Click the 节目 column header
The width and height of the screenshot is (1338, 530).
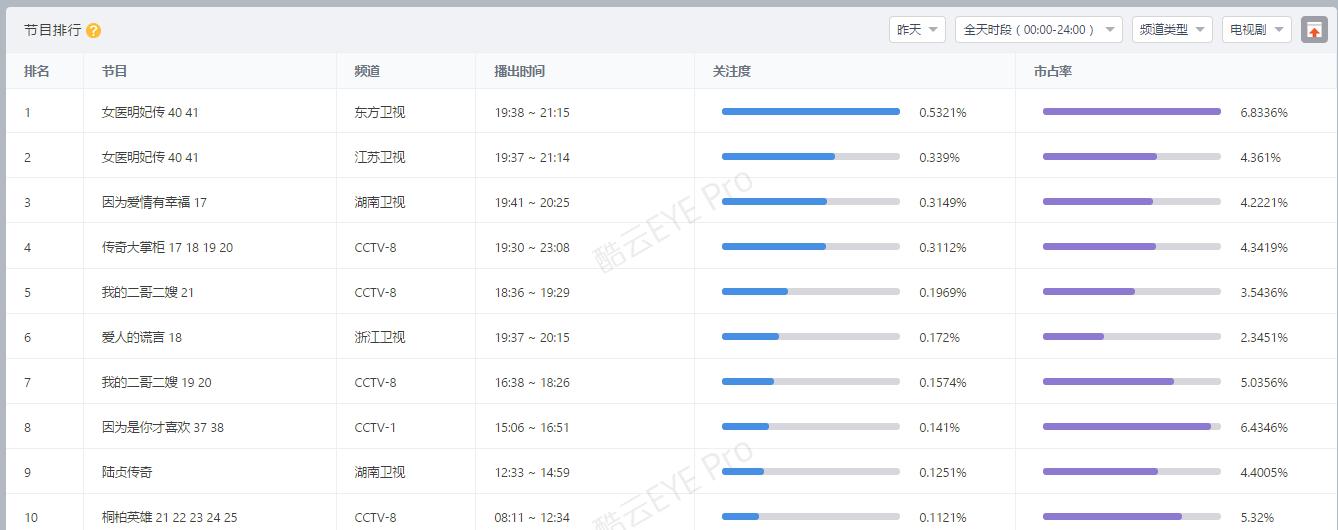[x=114, y=71]
